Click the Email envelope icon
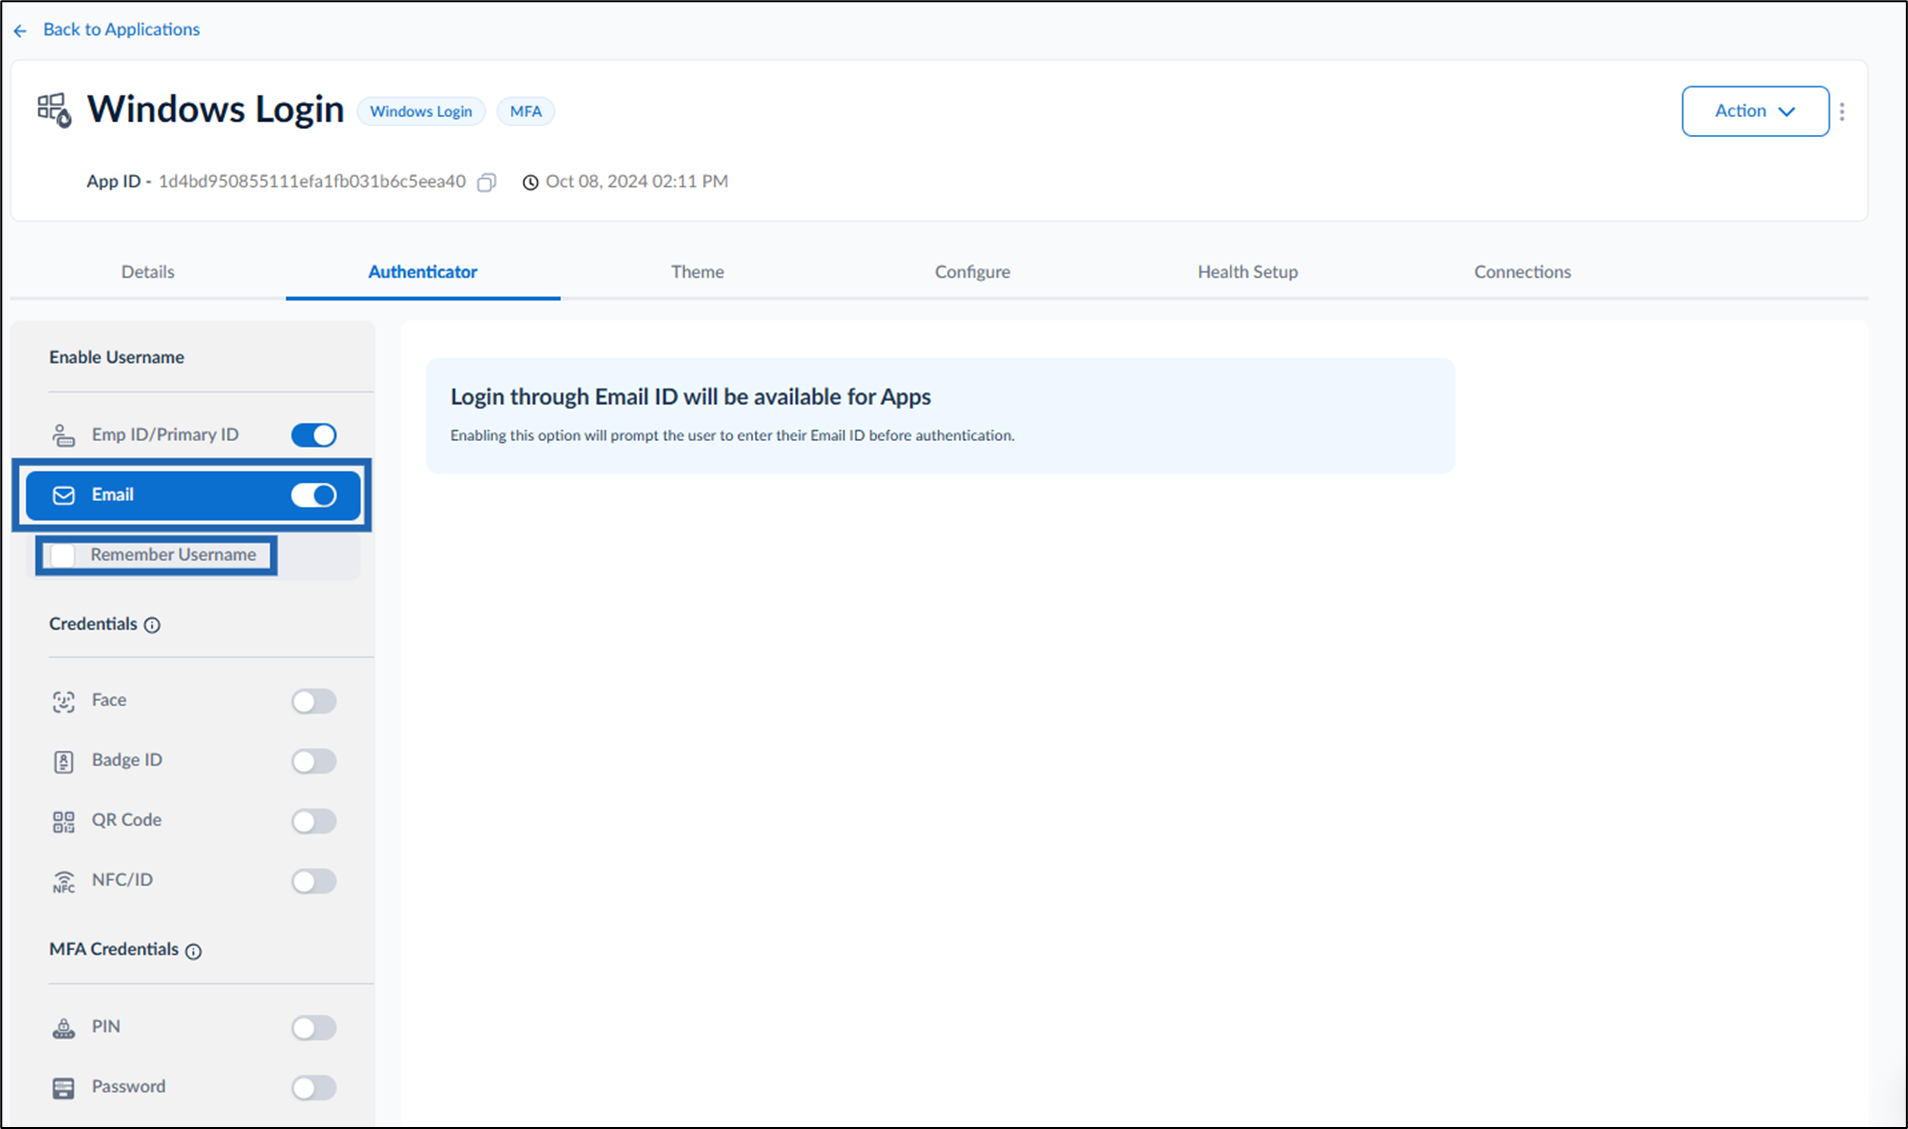Image resolution: width=1908 pixels, height=1129 pixels. click(x=63, y=495)
